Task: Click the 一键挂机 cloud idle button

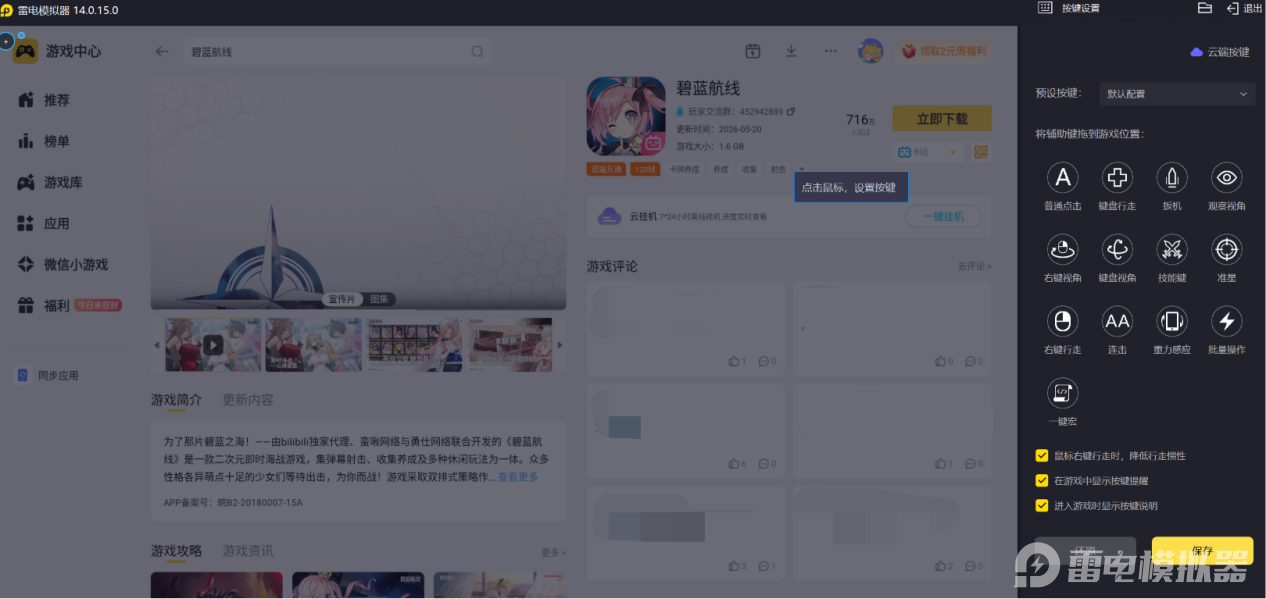Action: (943, 216)
